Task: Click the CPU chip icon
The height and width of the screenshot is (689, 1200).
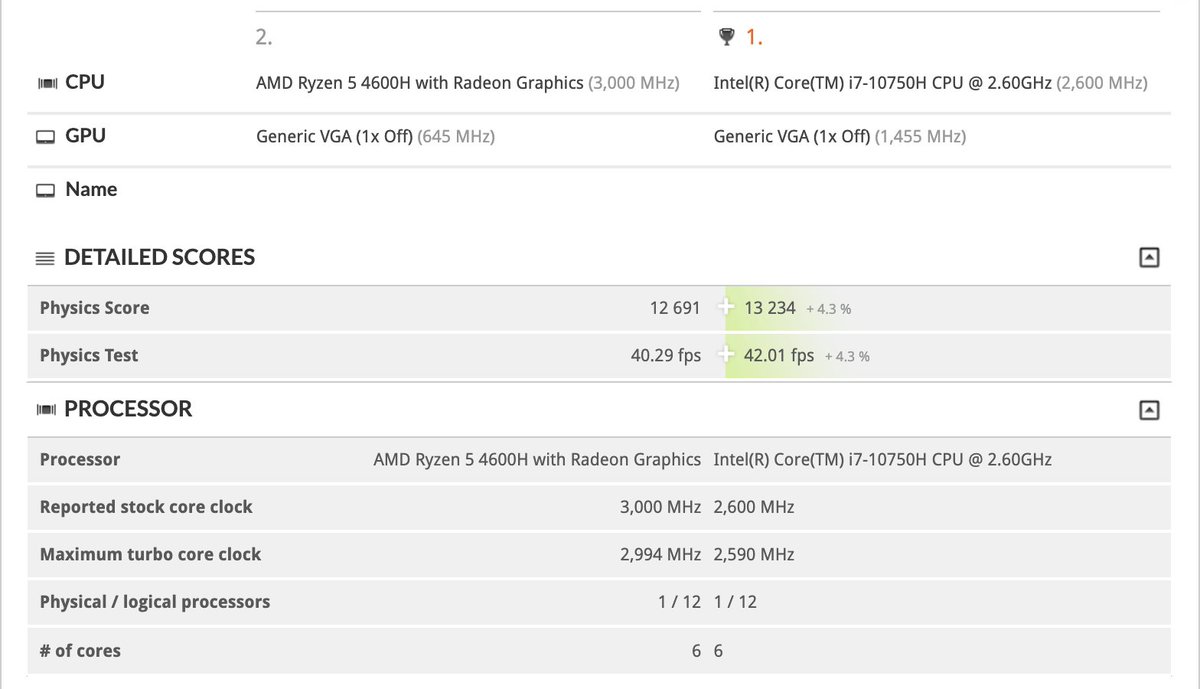Action: pos(46,83)
